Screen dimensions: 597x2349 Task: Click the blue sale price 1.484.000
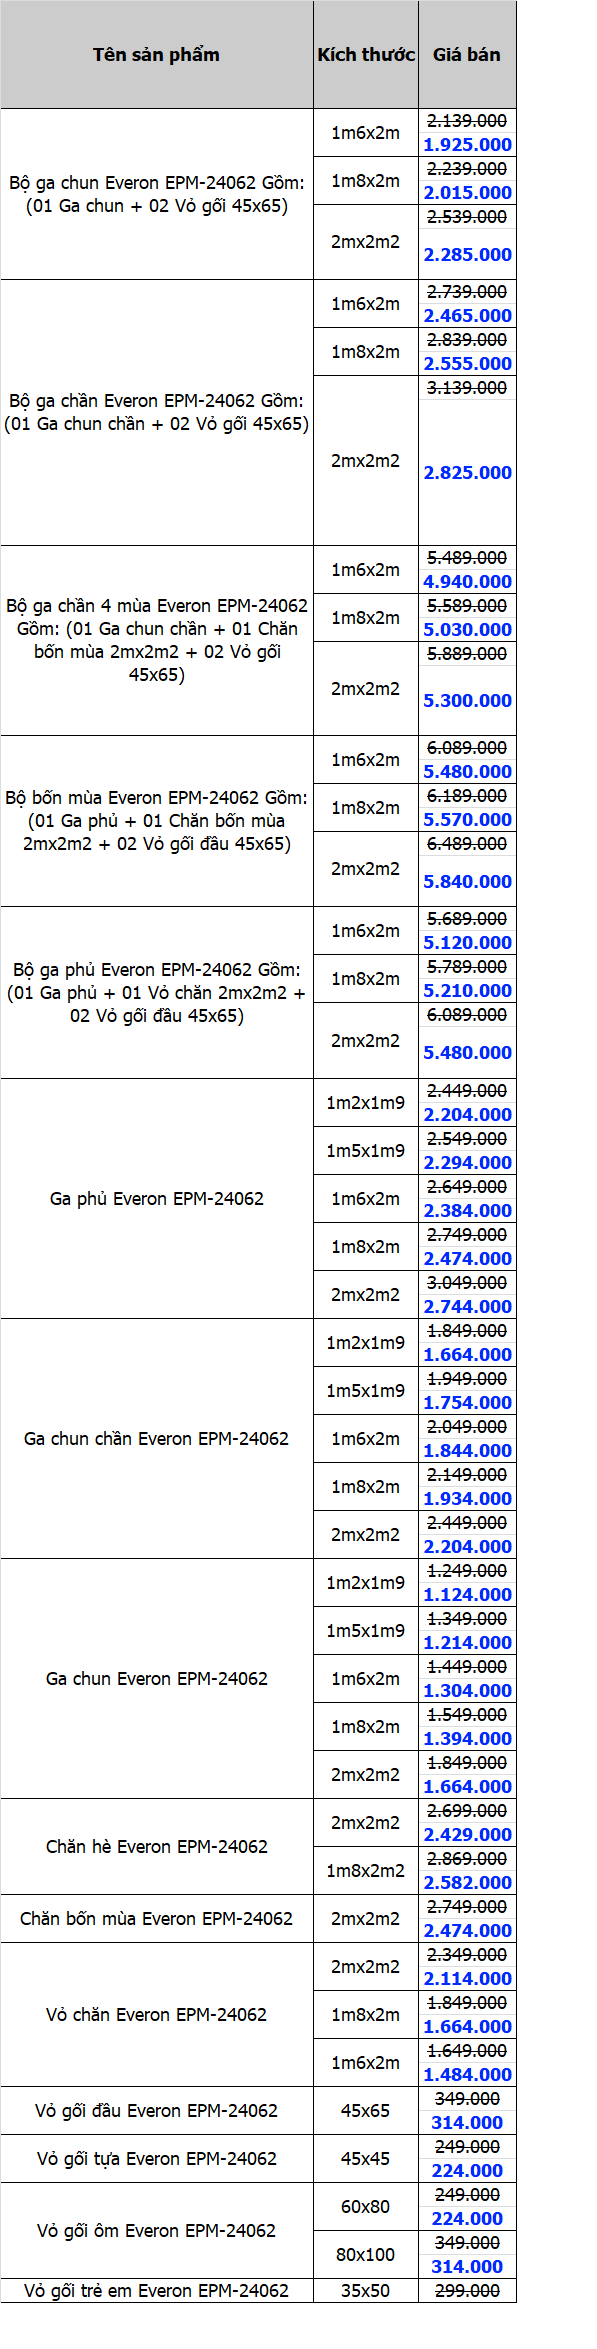[467, 2074]
